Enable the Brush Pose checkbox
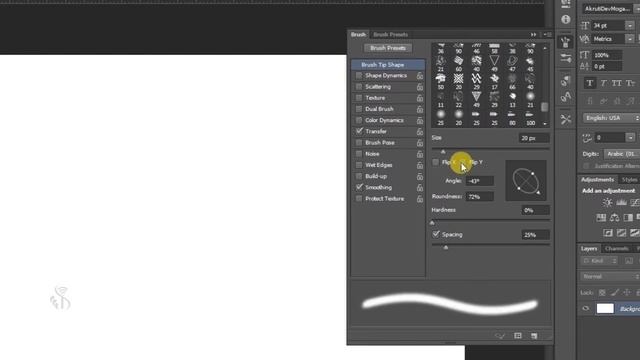 (359, 143)
